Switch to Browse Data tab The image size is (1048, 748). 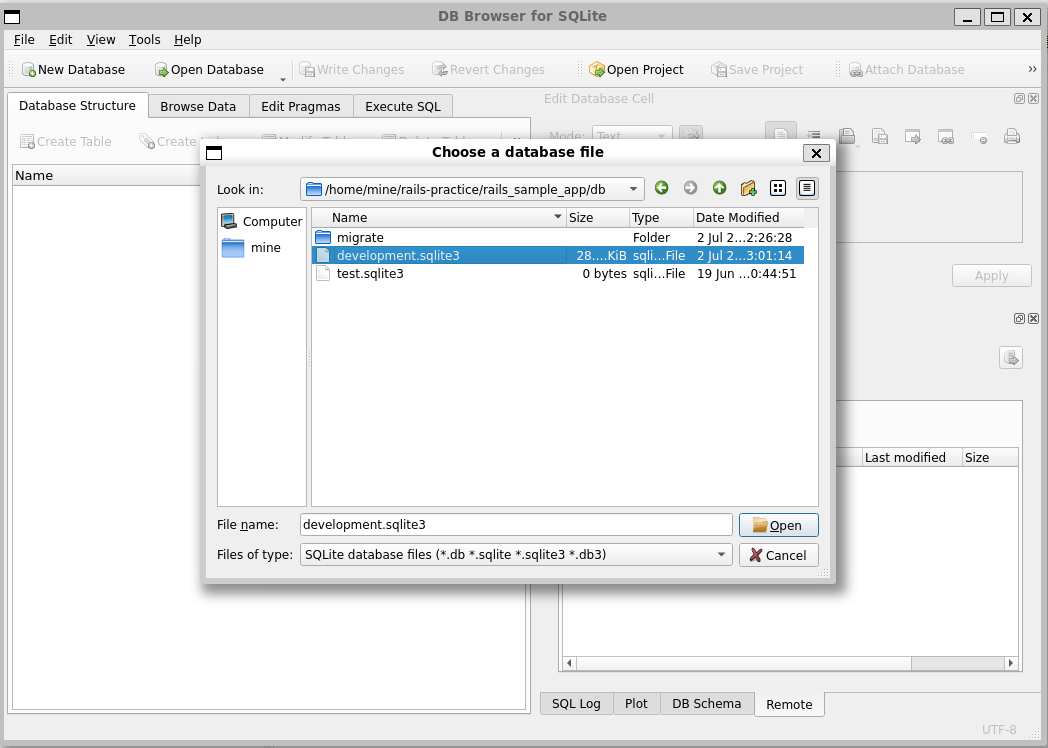point(198,106)
